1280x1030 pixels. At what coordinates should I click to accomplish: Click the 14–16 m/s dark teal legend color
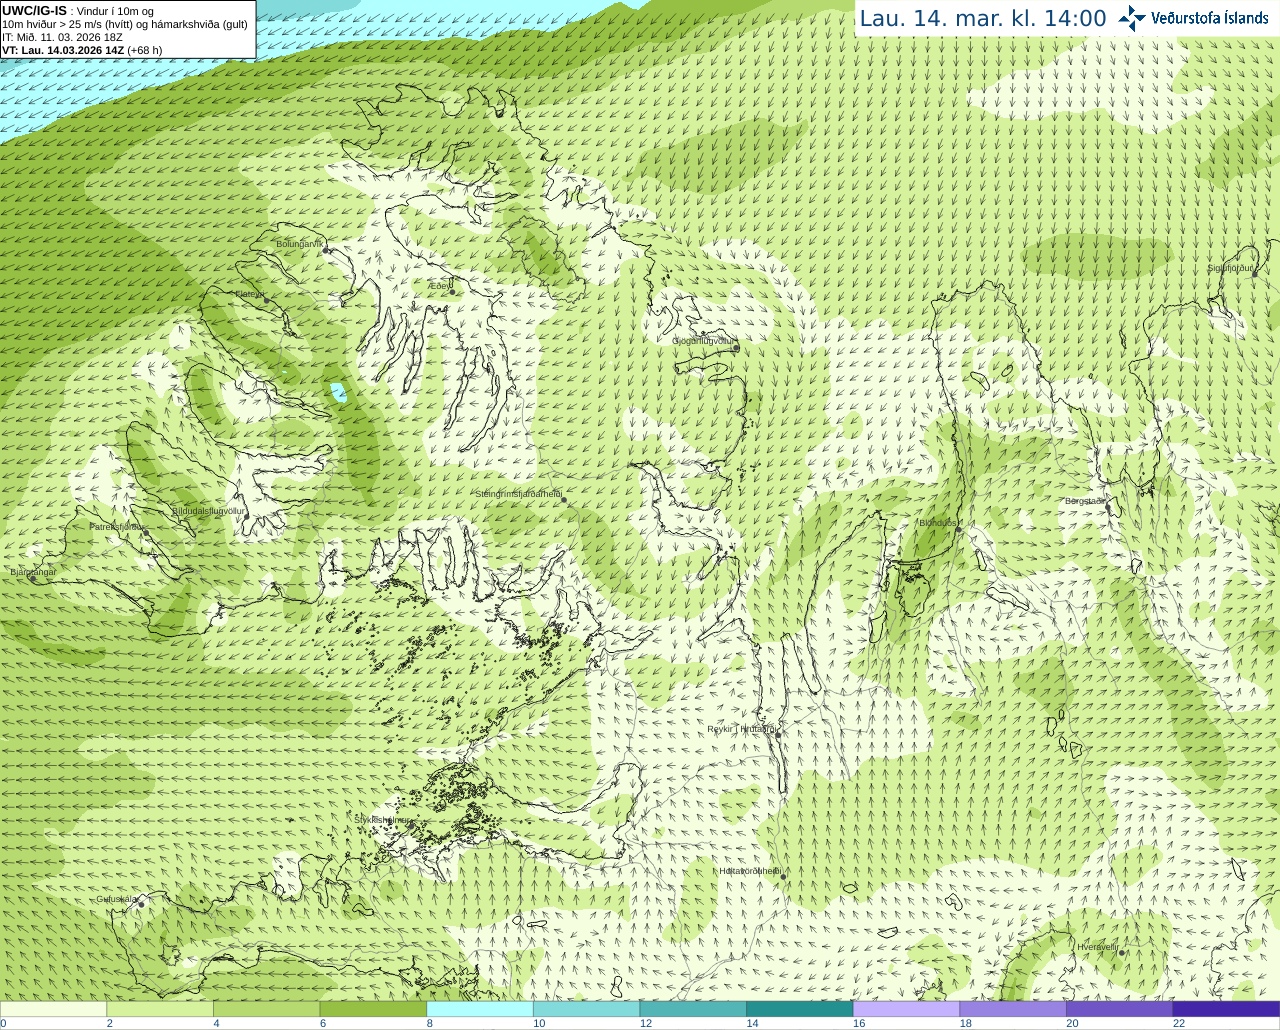click(x=800, y=1009)
